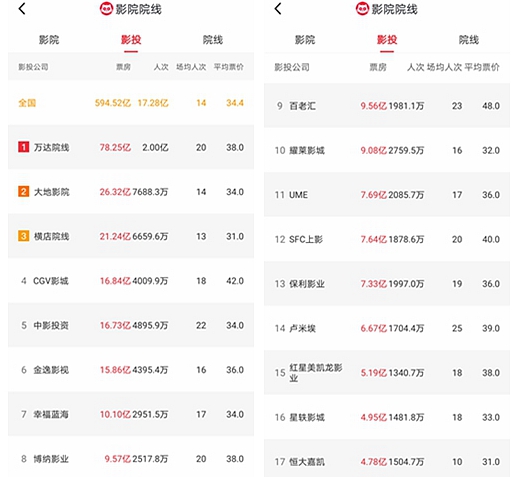Switch to the 影院 tab on the left panel

(x=49, y=40)
